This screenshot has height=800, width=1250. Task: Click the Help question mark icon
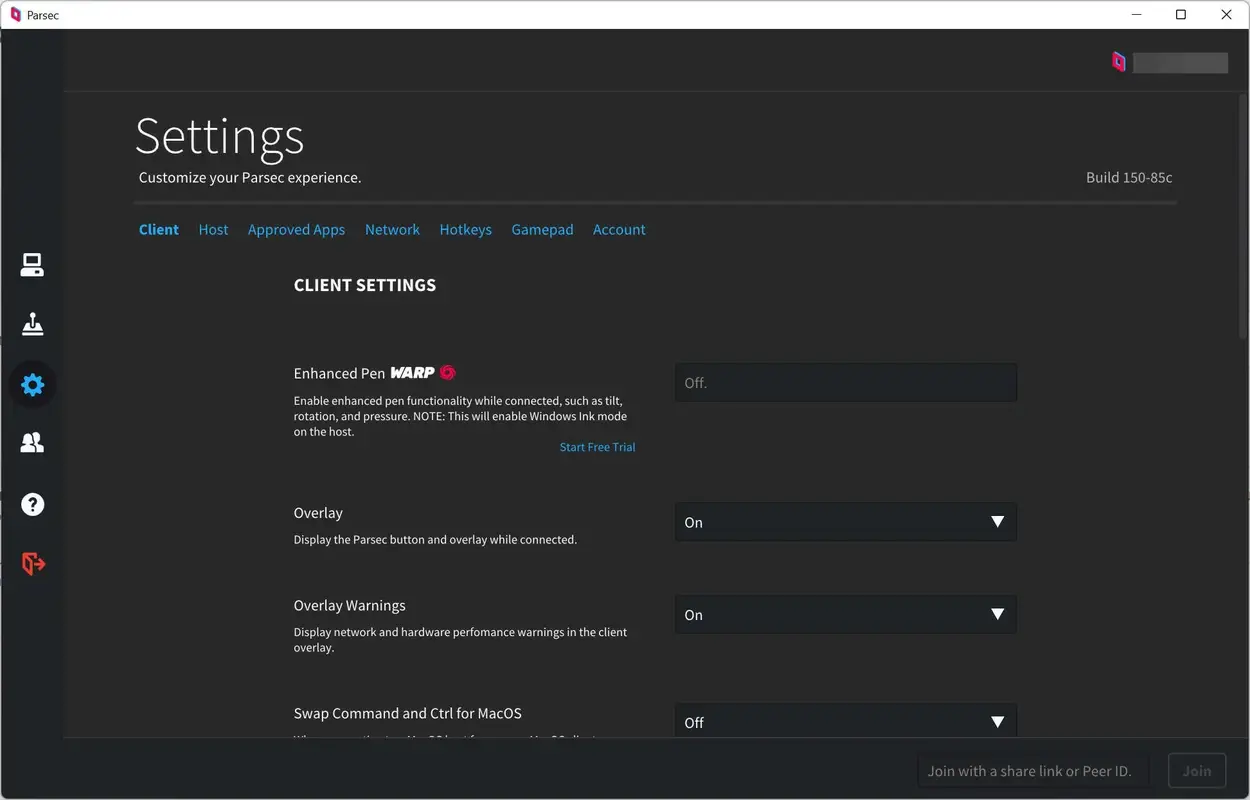point(32,504)
